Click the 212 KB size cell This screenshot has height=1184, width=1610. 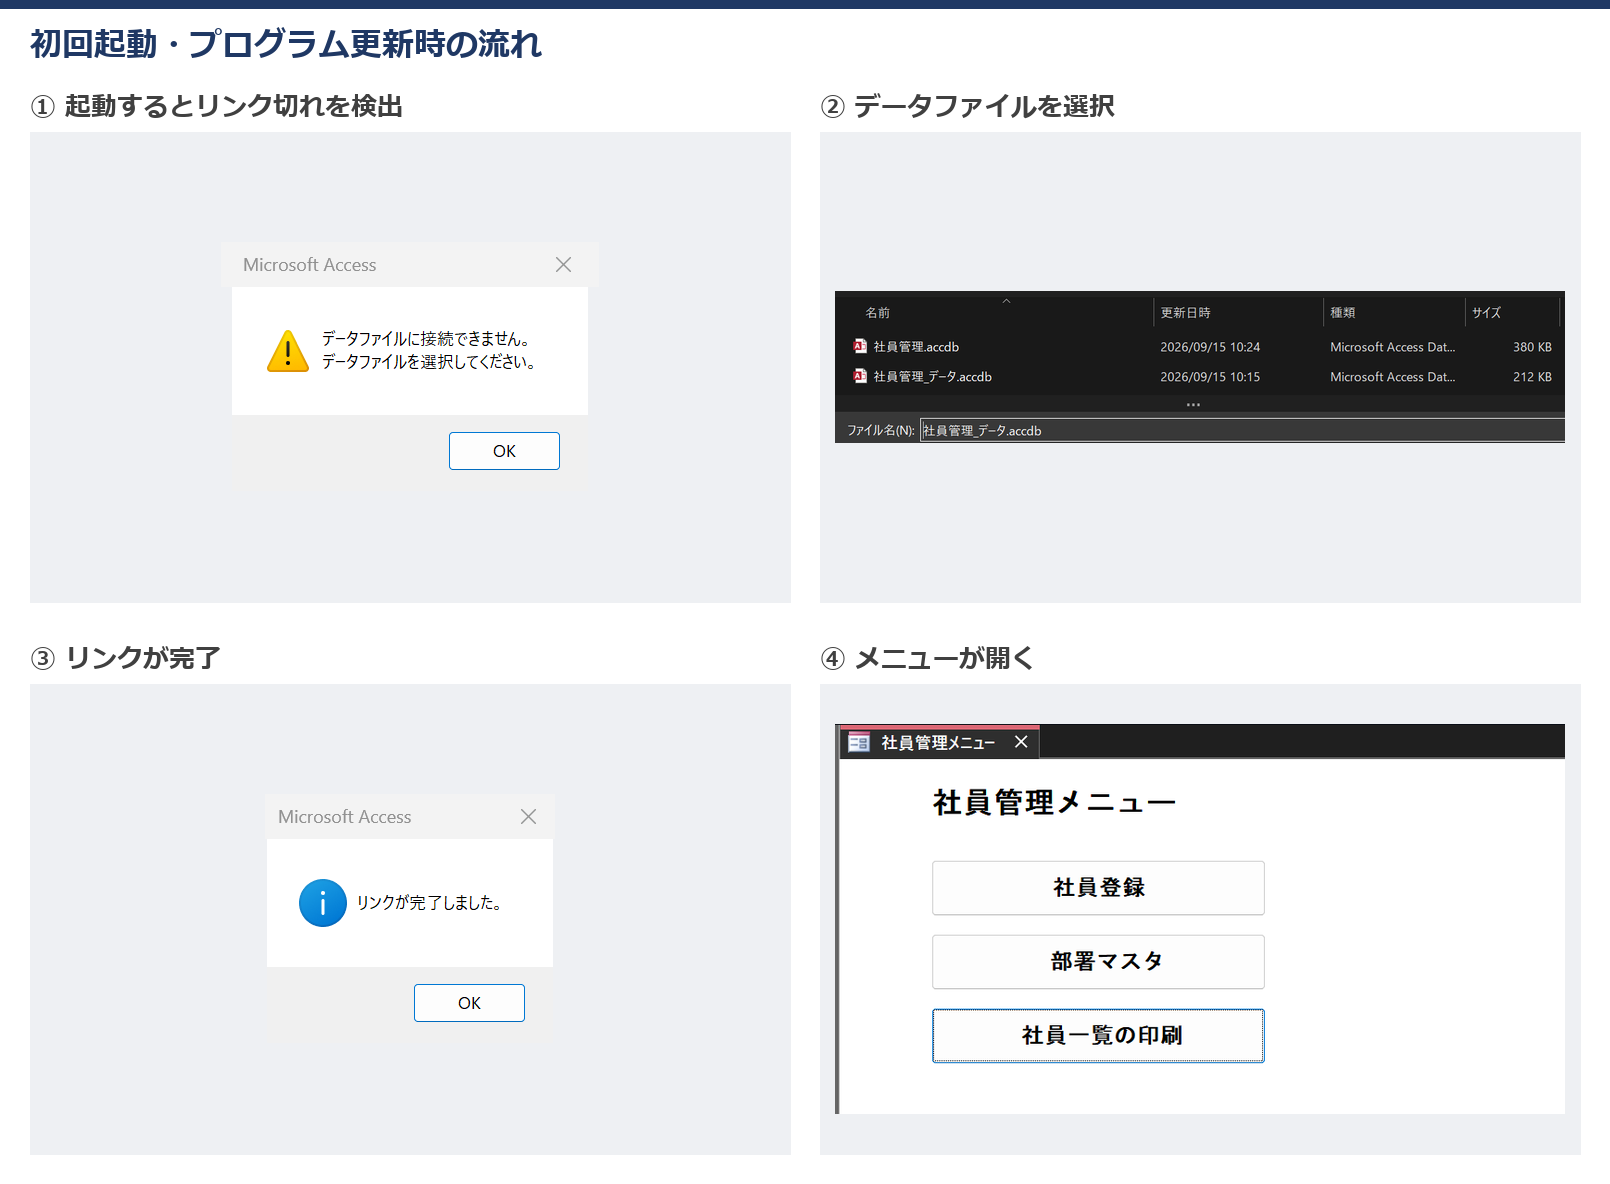(1532, 377)
